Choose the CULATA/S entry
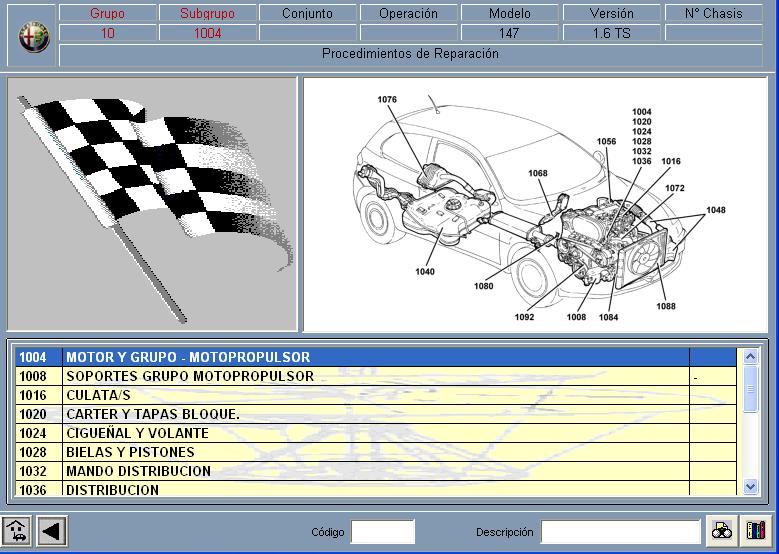The width and height of the screenshot is (779, 554). (x=375, y=395)
